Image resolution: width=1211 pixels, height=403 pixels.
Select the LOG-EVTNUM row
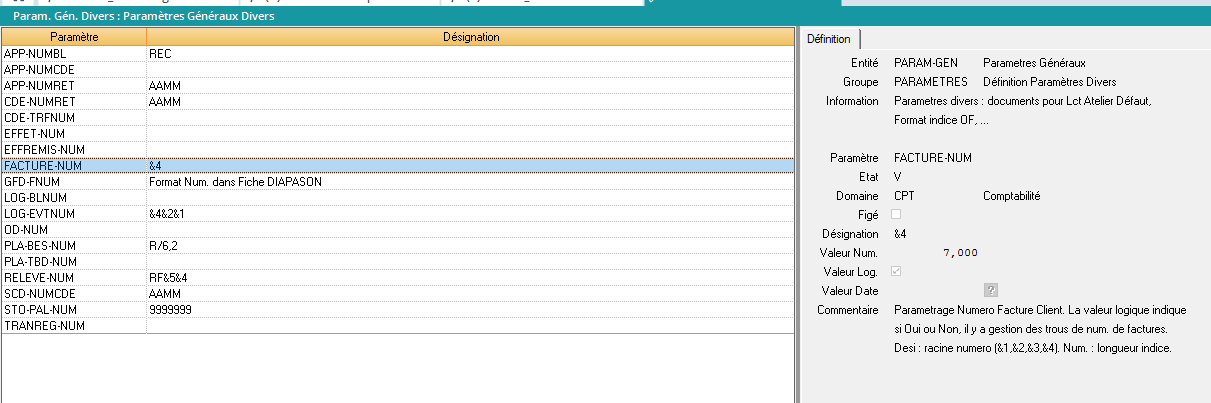74,213
